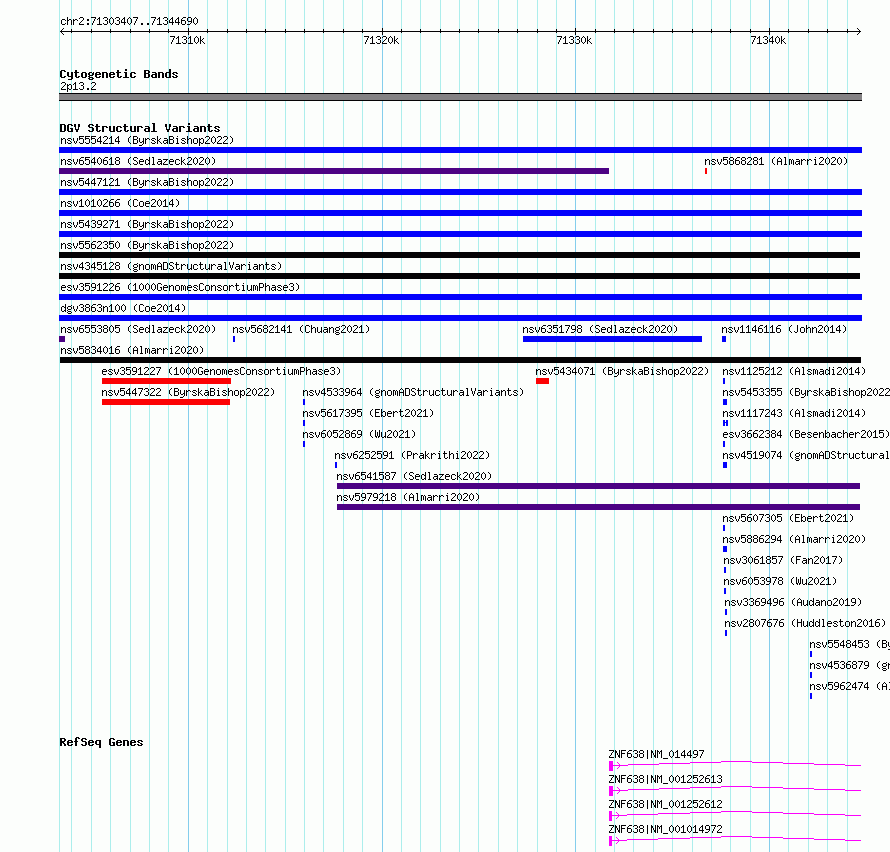Click the 71330k ruler tick label
The width and height of the screenshot is (890, 852).
coord(574,40)
